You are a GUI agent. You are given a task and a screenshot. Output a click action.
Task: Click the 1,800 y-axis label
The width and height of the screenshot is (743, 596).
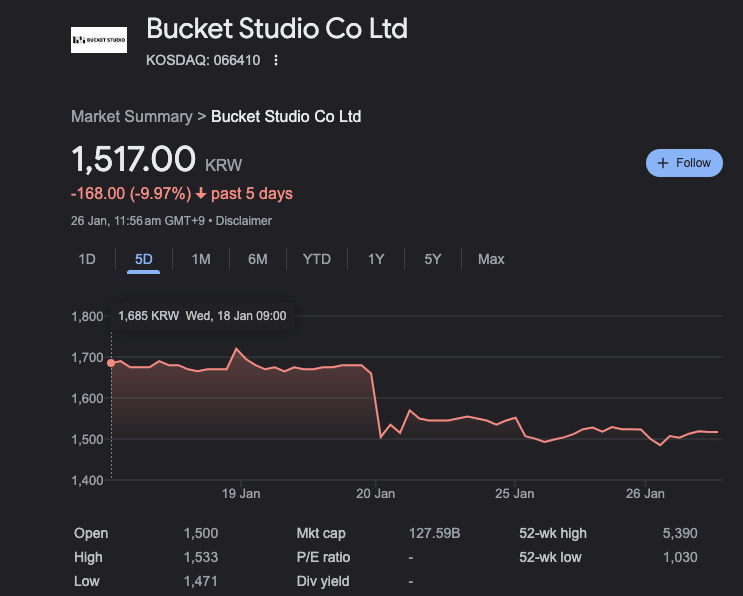[x=87, y=316]
